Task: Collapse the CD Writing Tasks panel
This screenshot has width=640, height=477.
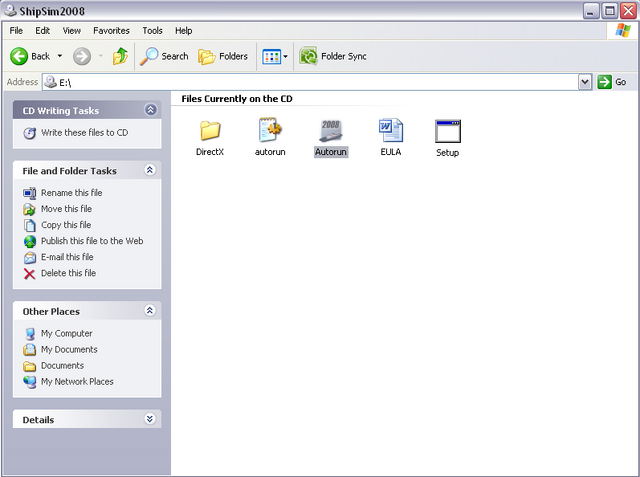Action: pyautogui.click(x=151, y=110)
